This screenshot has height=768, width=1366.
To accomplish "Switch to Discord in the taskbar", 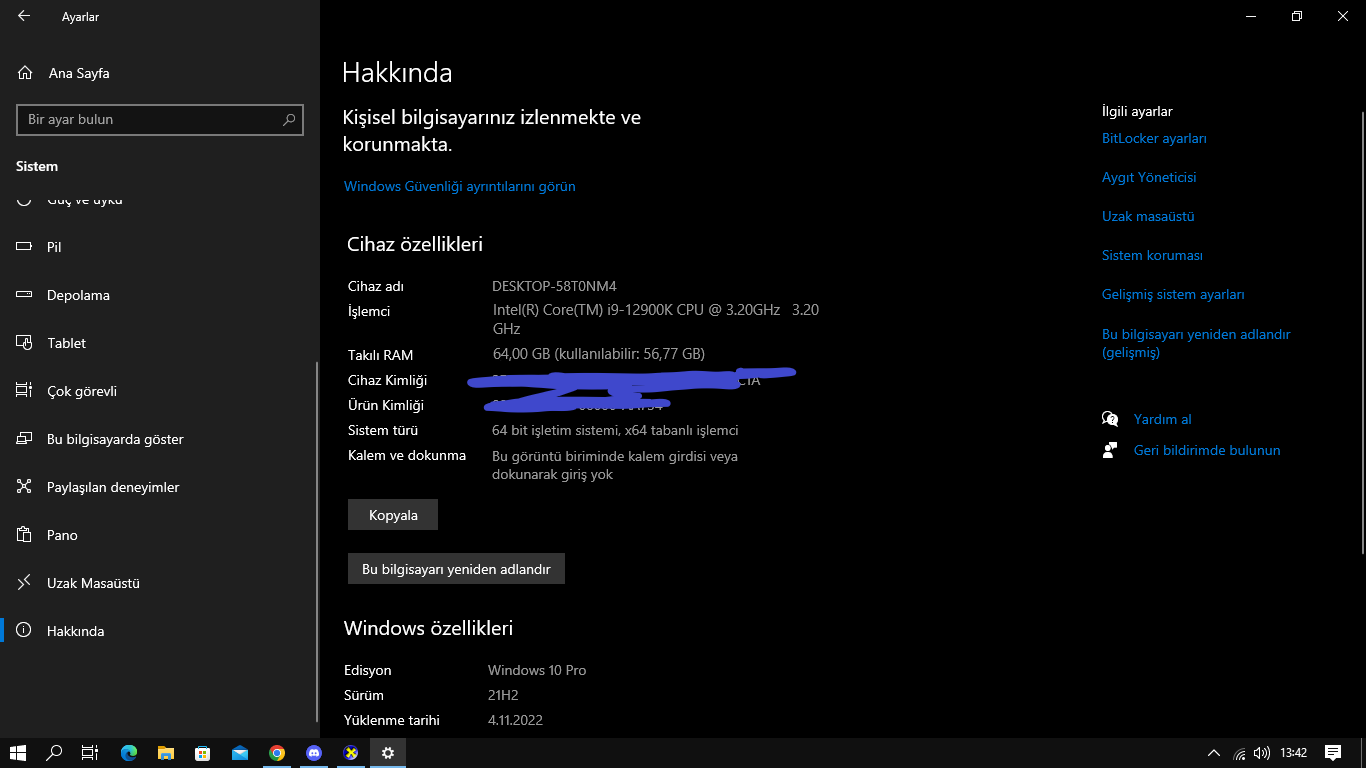I will point(314,753).
